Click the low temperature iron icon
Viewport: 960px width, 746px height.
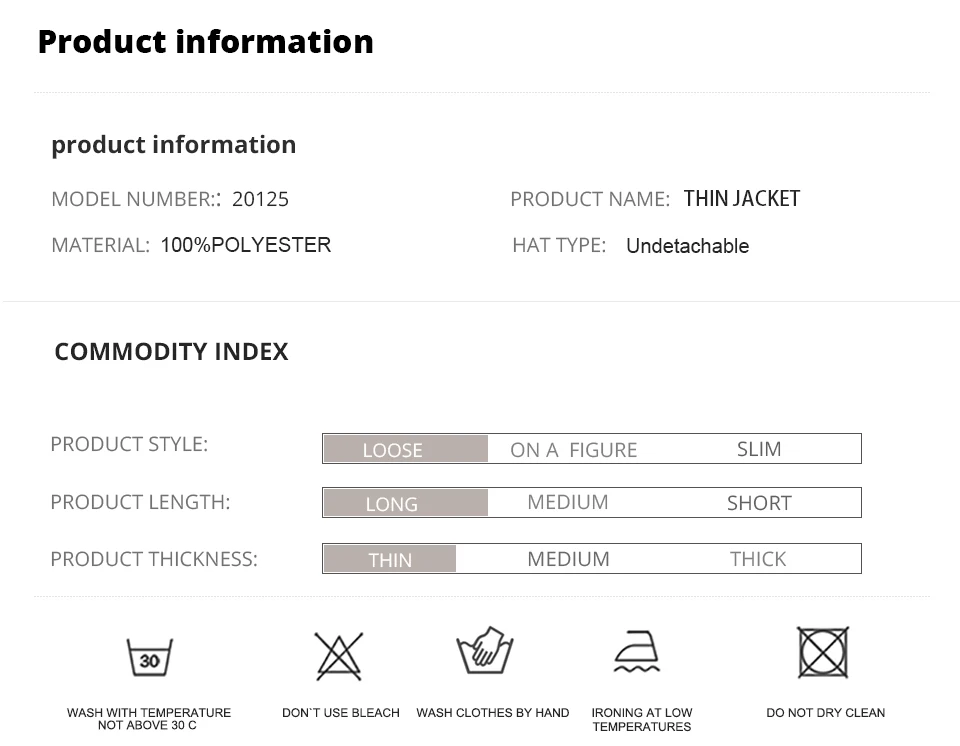click(637, 652)
